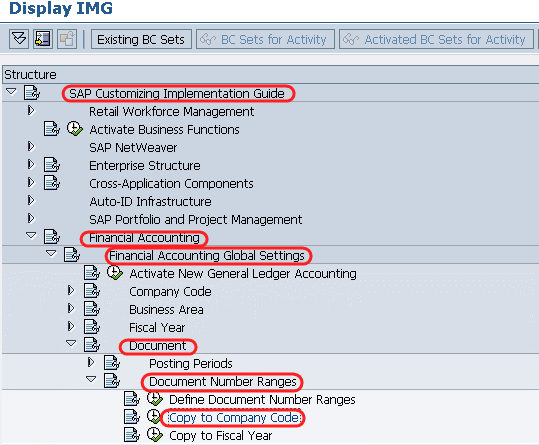Select Business Area label

166,310
